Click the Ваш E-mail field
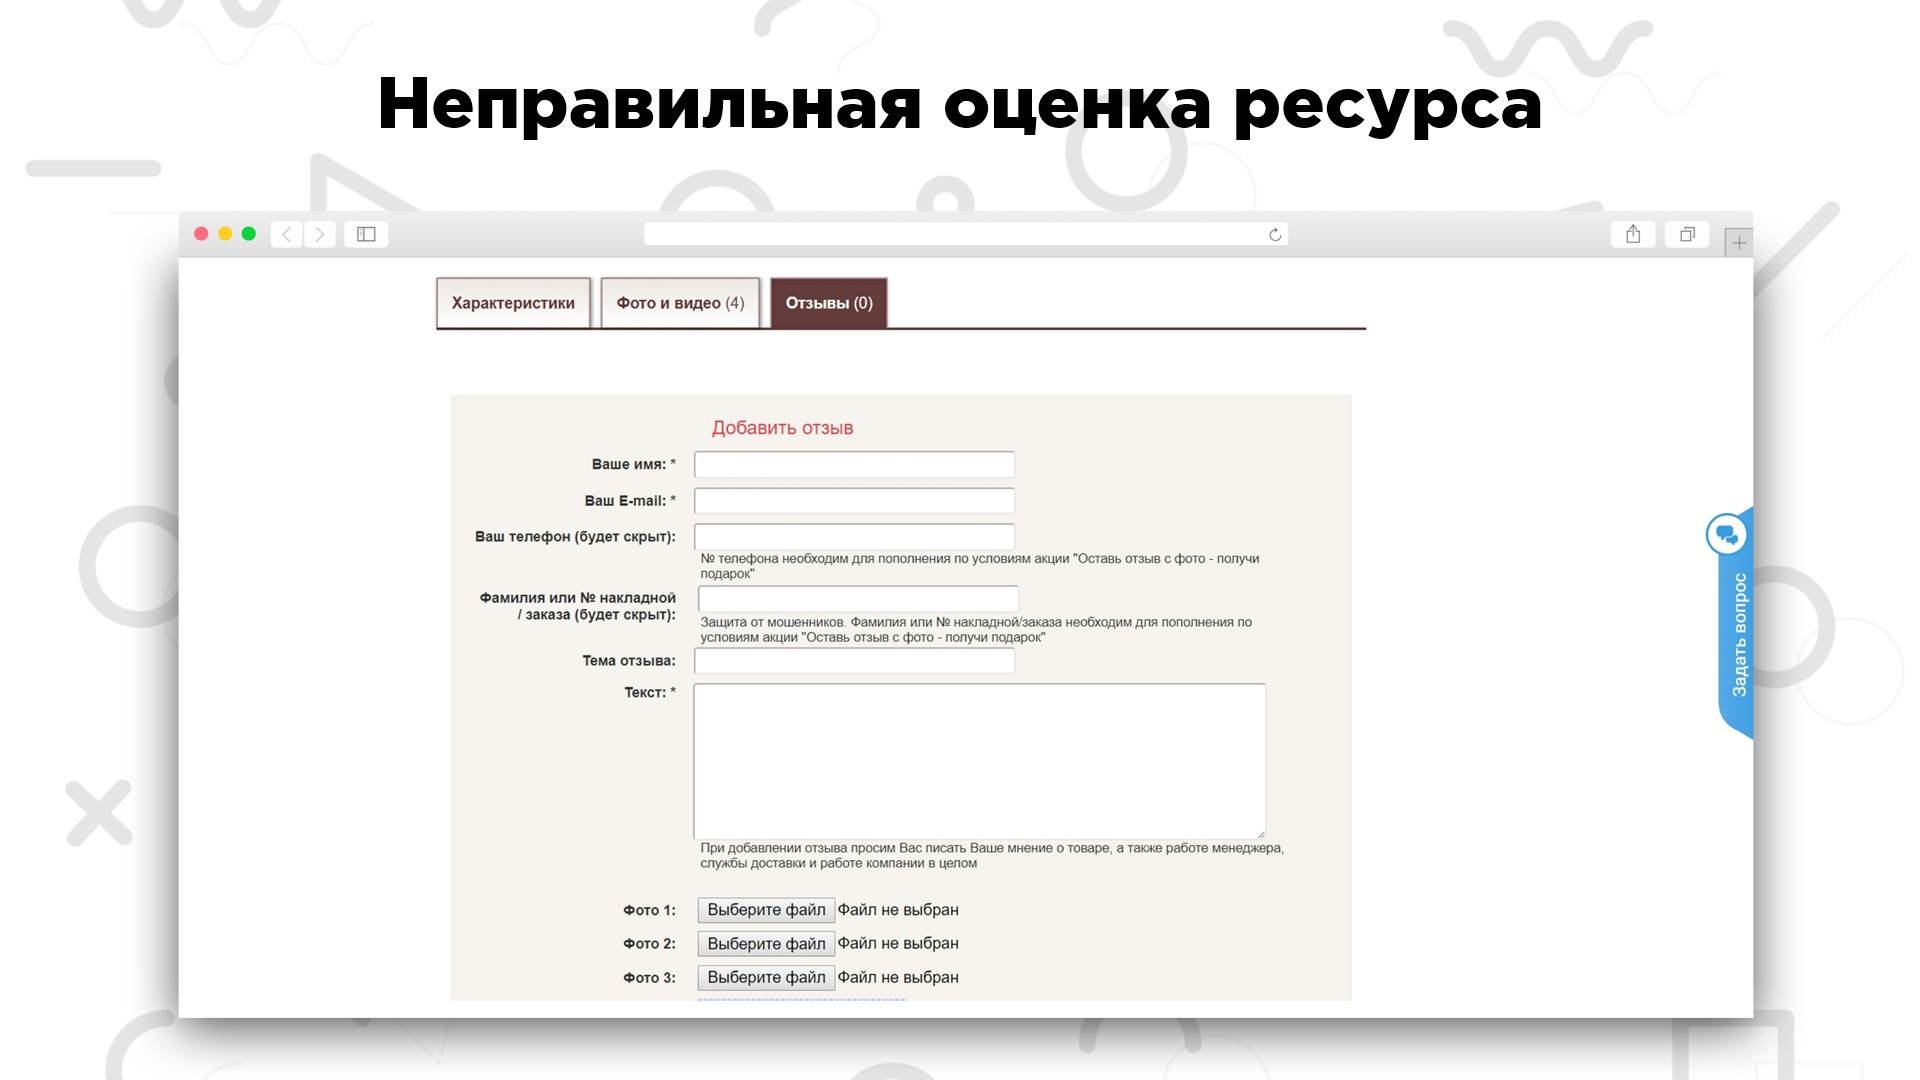The height and width of the screenshot is (1080, 1920). coord(854,501)
